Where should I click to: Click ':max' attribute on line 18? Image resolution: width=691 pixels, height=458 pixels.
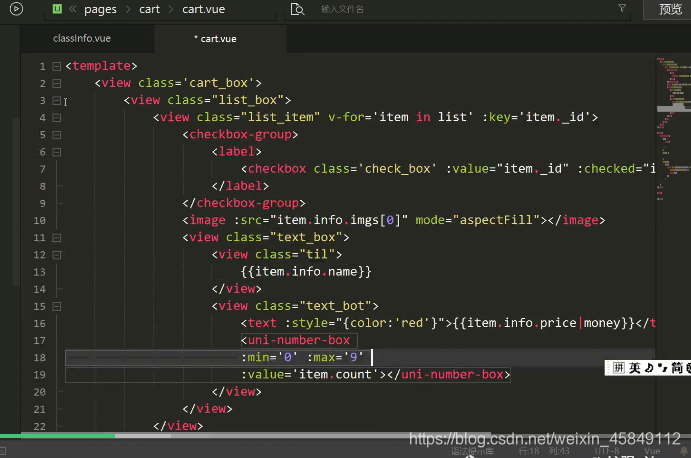320,357
